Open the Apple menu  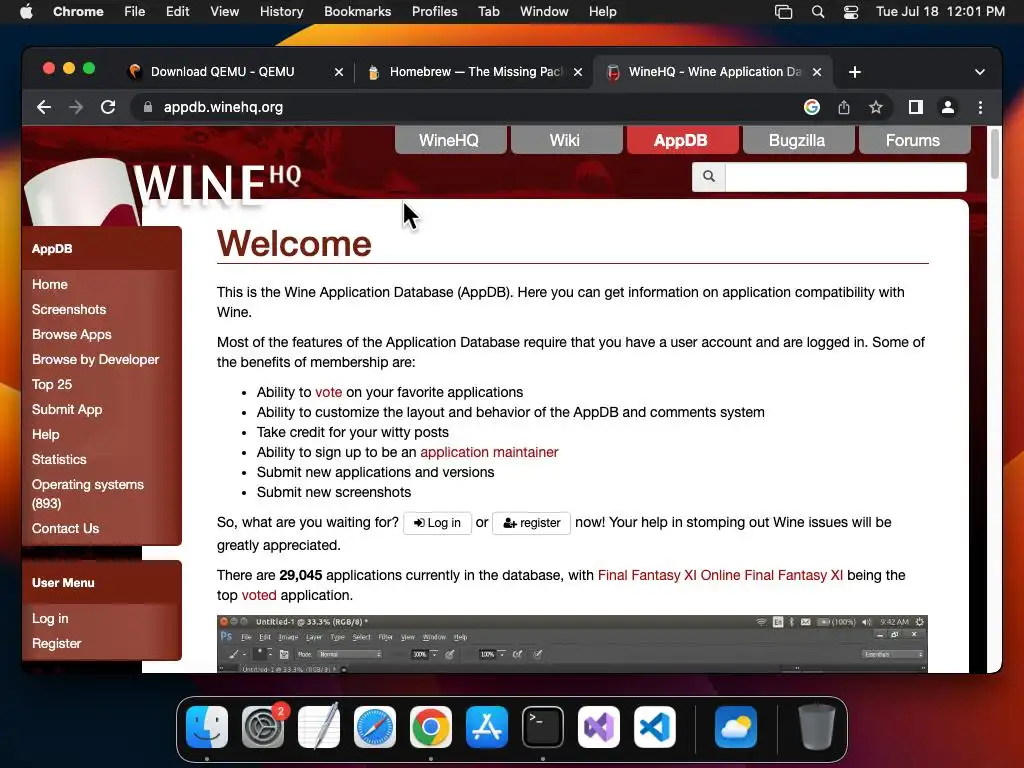click(x=25, y=11)
